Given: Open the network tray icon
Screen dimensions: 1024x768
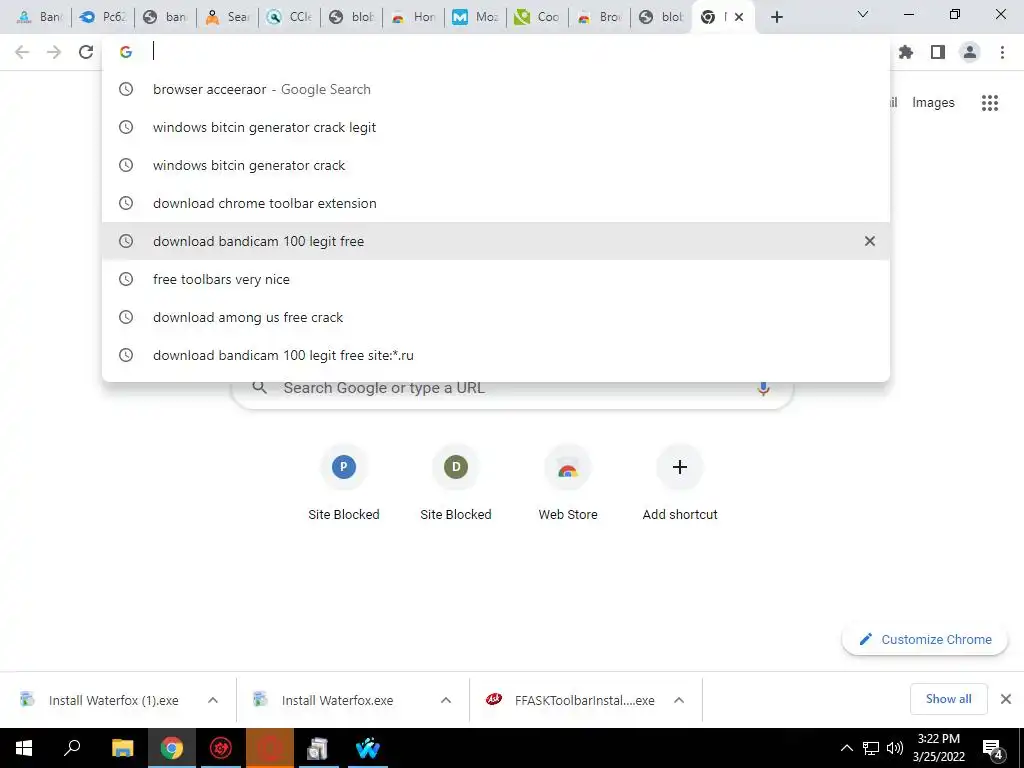Looking at the screenshot, I should 871,748.
